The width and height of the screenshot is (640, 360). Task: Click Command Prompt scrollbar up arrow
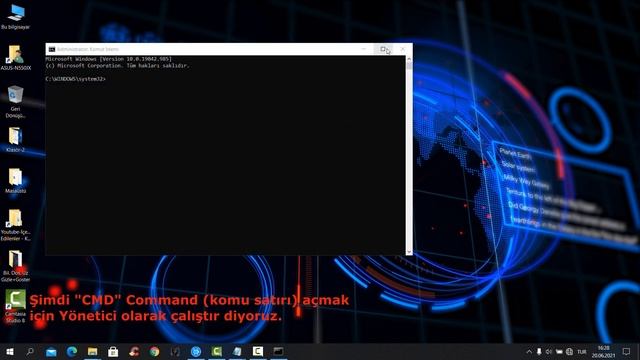point(409,59)
